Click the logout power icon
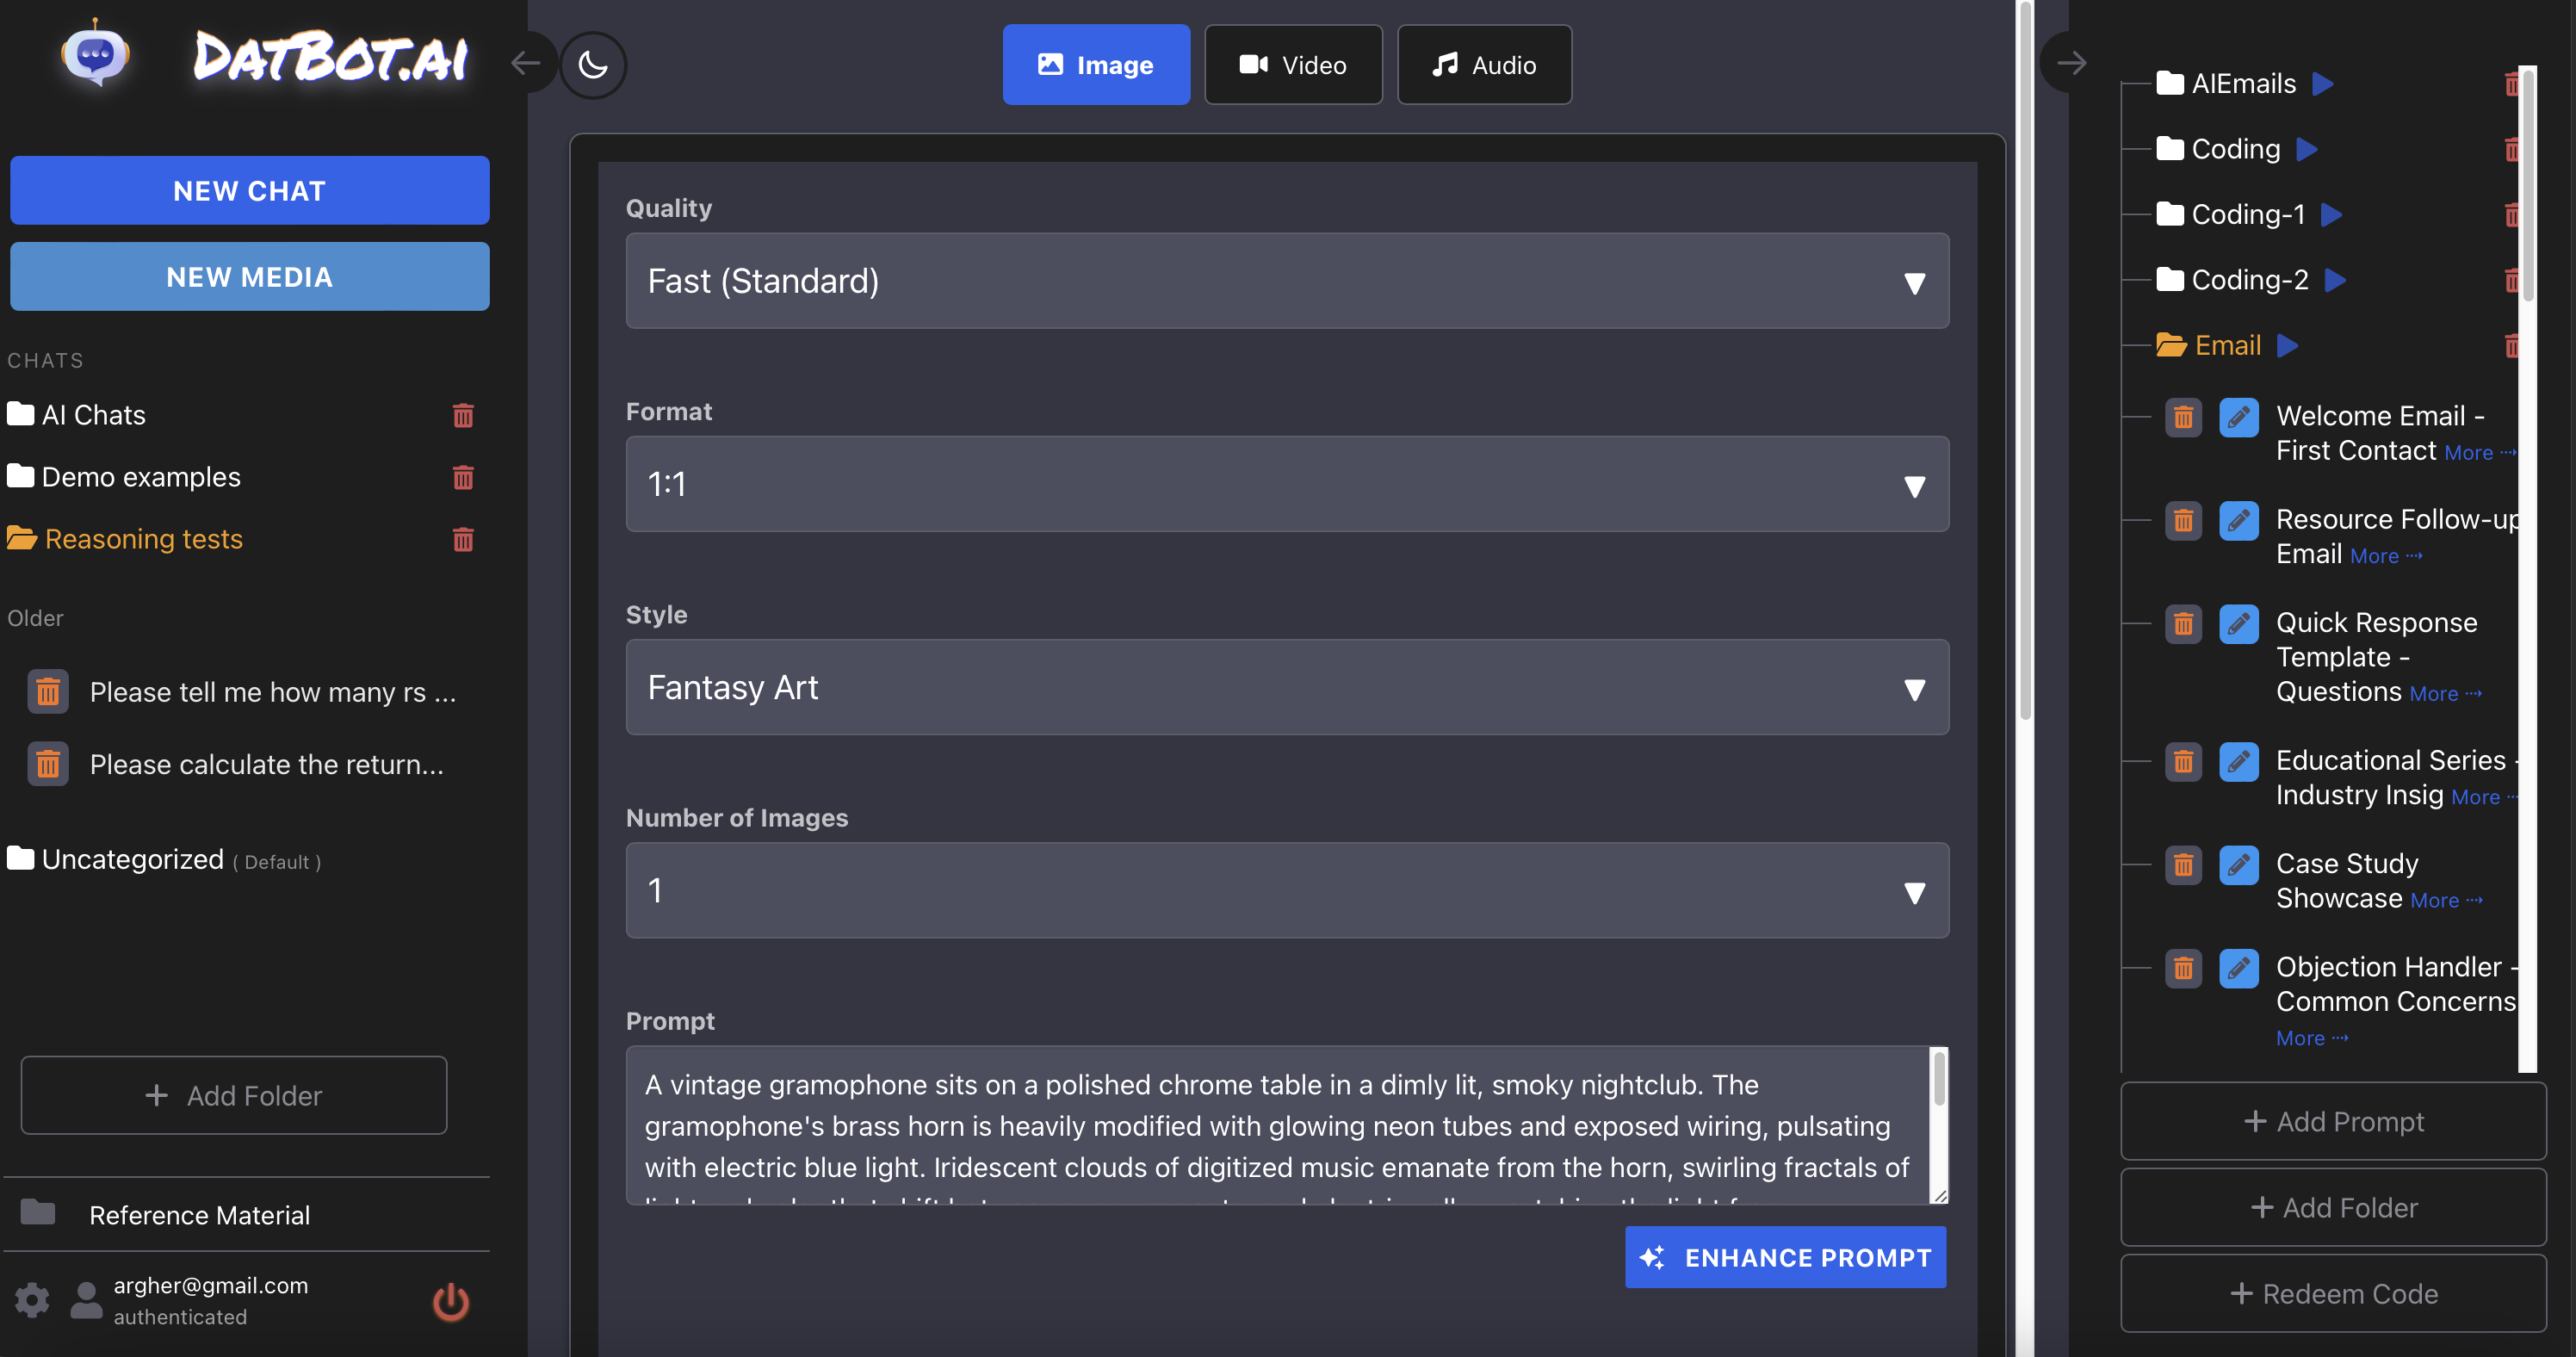 [x=450, y=1301]
